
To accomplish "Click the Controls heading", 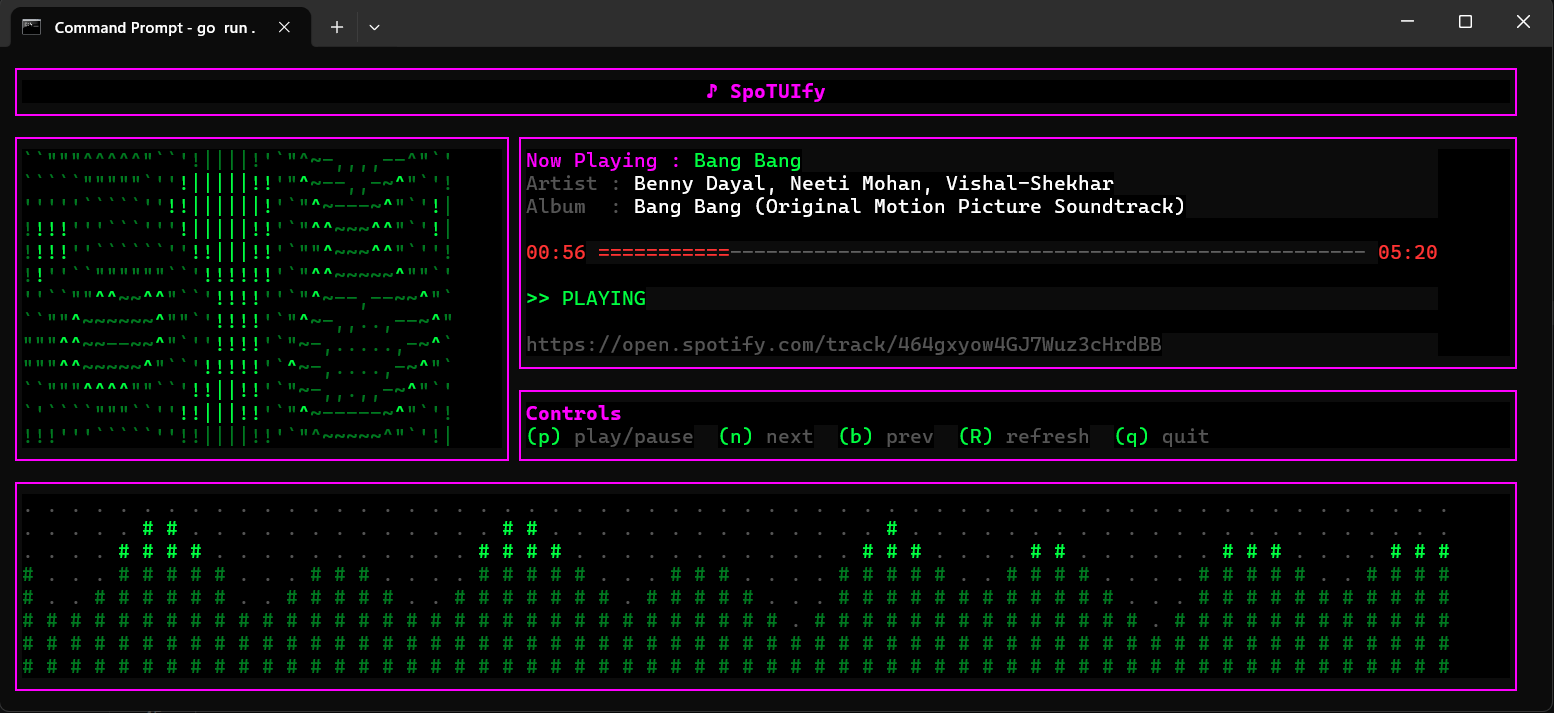I will (574, 413).
